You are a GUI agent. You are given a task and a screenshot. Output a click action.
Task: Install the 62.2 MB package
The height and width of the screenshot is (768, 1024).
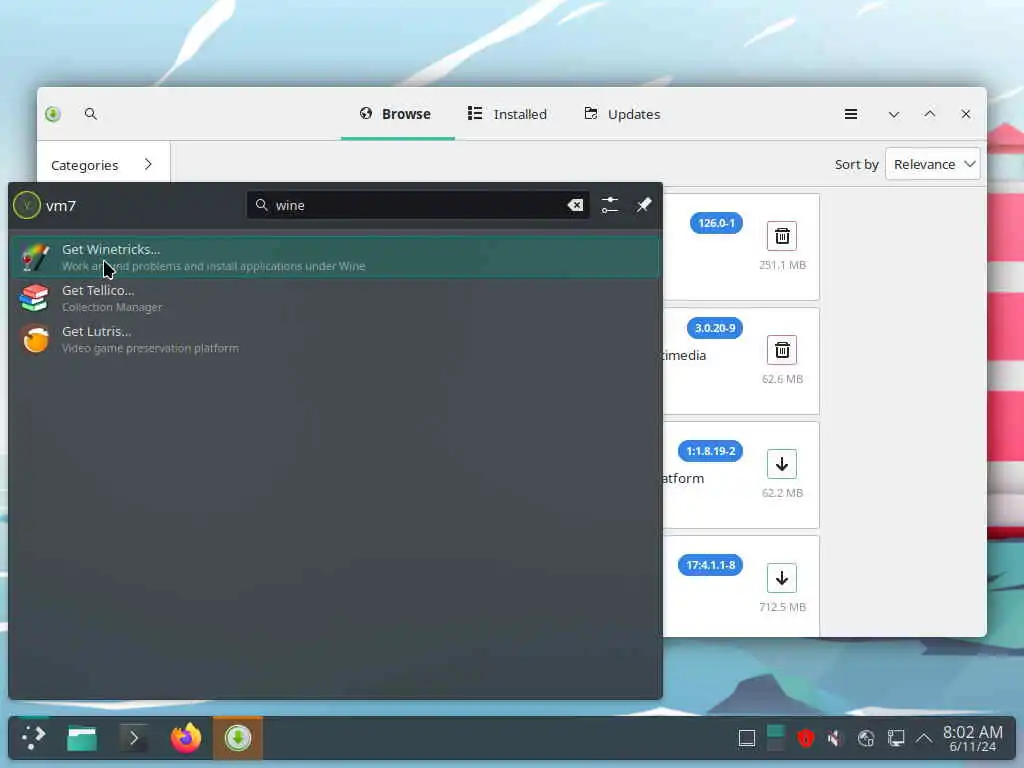pyautogui.click(x=782, y=464)
